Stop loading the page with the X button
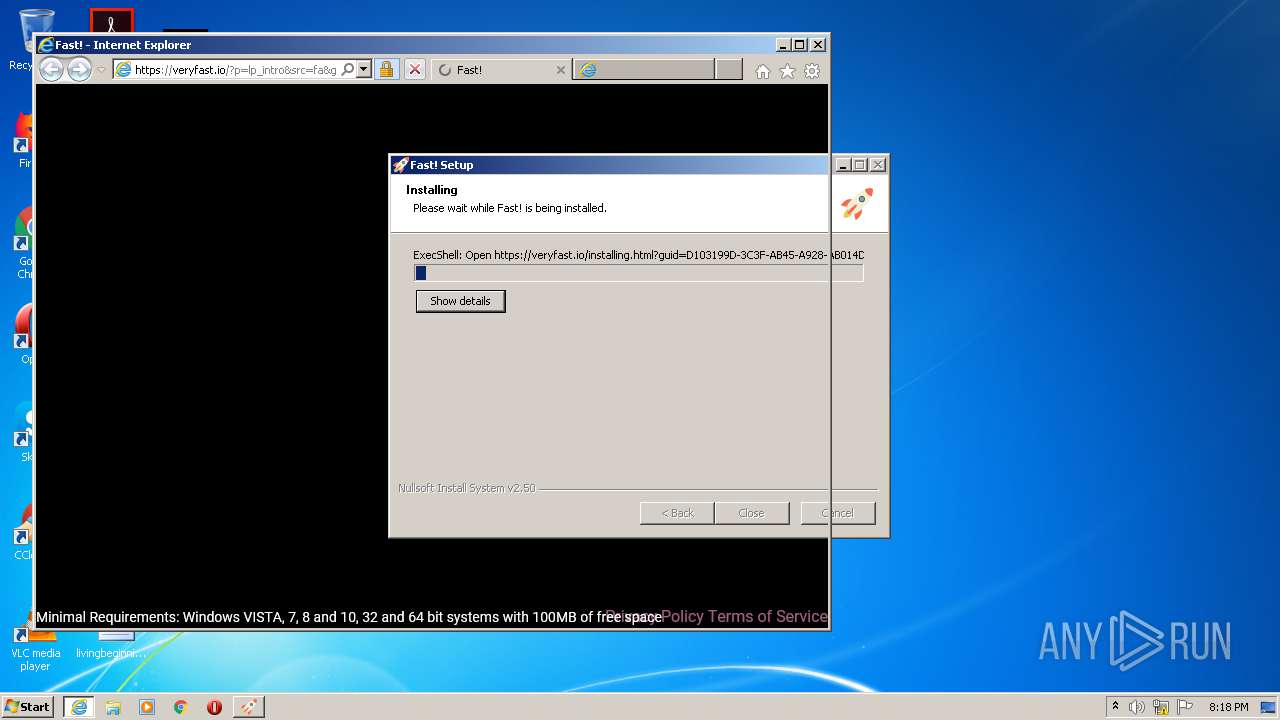Image resolution: width=1280 pixels, height=720 pixels. point(415,70)
